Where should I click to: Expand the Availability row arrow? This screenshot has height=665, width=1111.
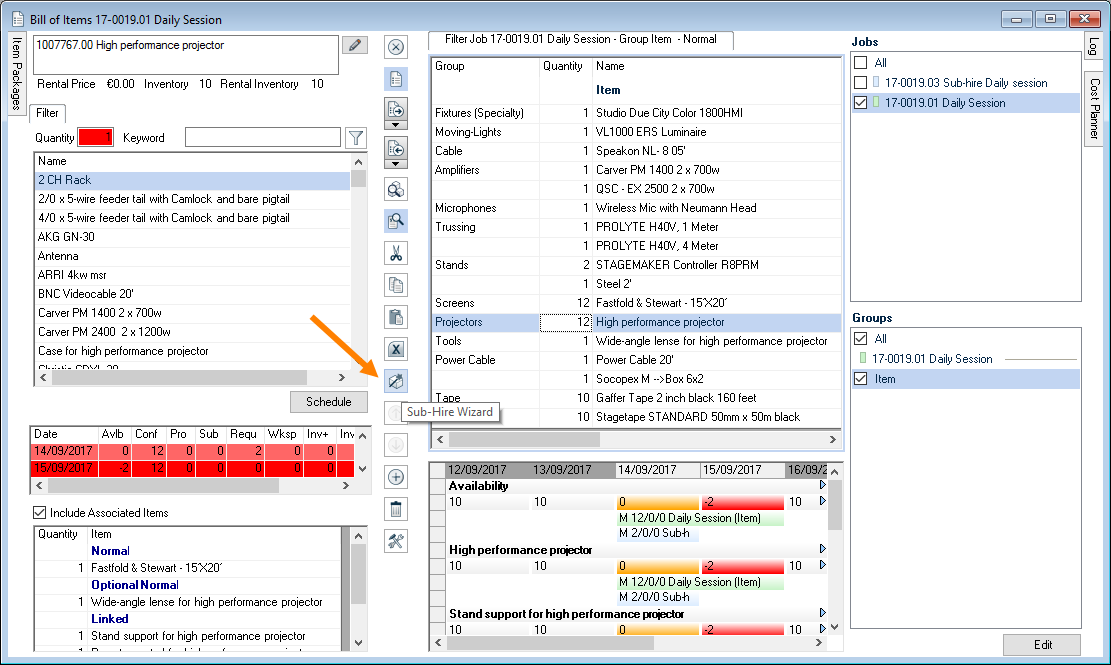(823, 486)
